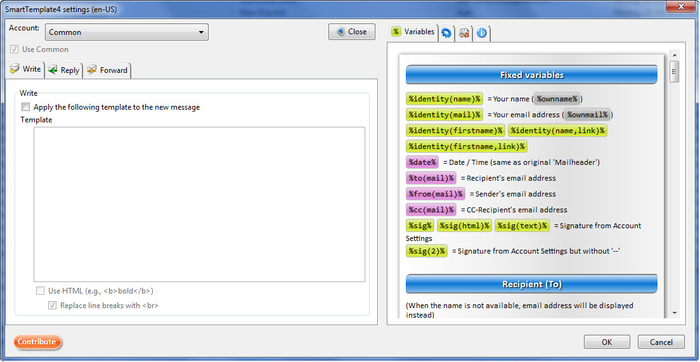
Task: Click the %from(mail)% variable
Action: [x=436, y=194]
